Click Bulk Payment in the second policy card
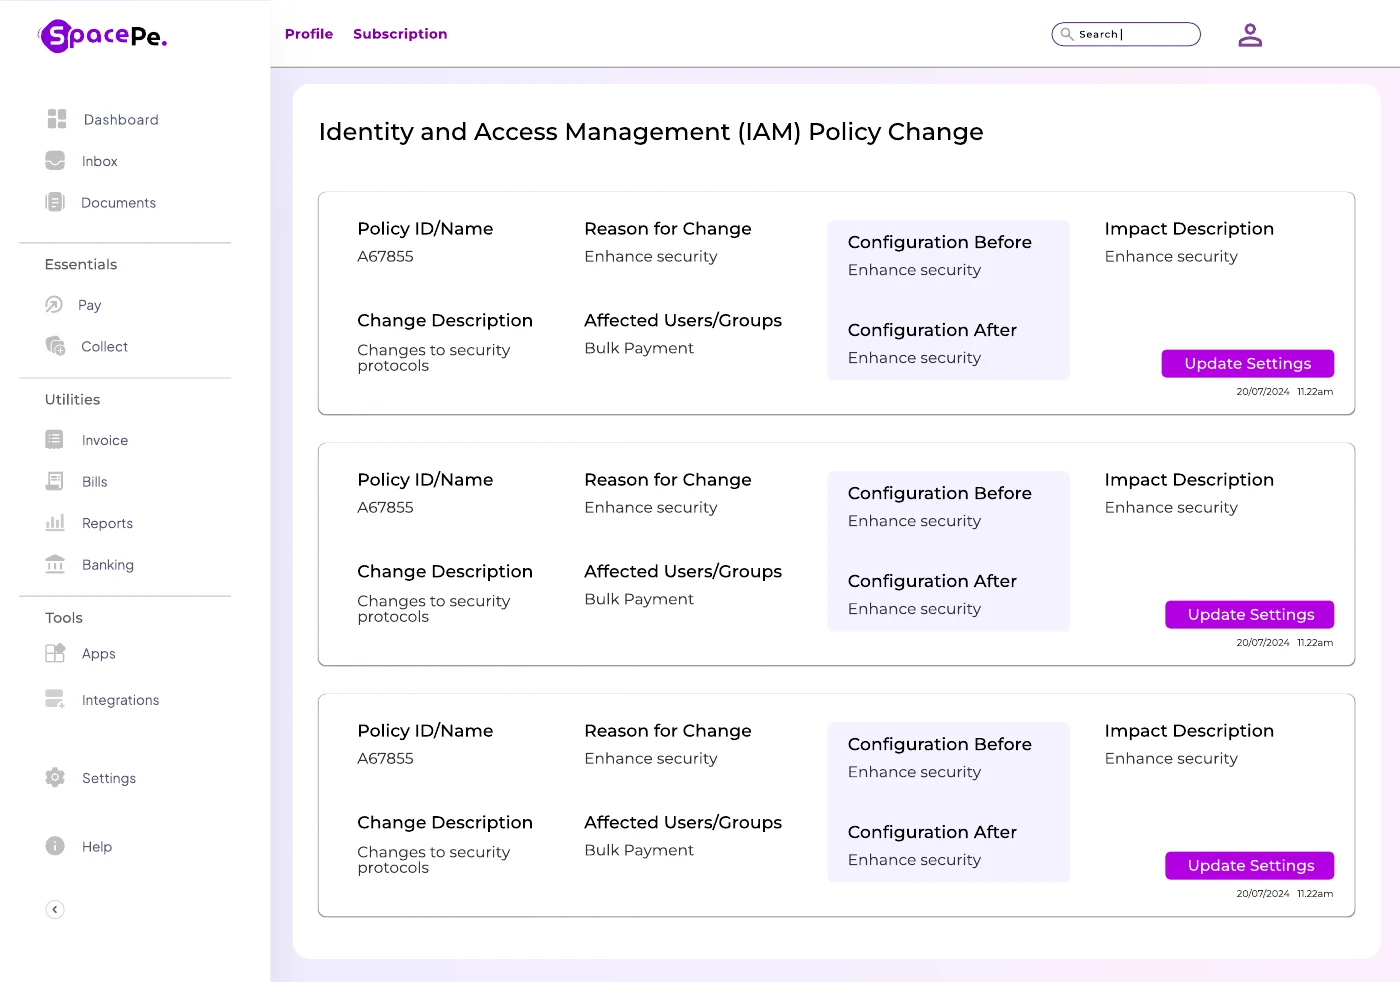The image size is (1400, 982). [x=639, y=599]
